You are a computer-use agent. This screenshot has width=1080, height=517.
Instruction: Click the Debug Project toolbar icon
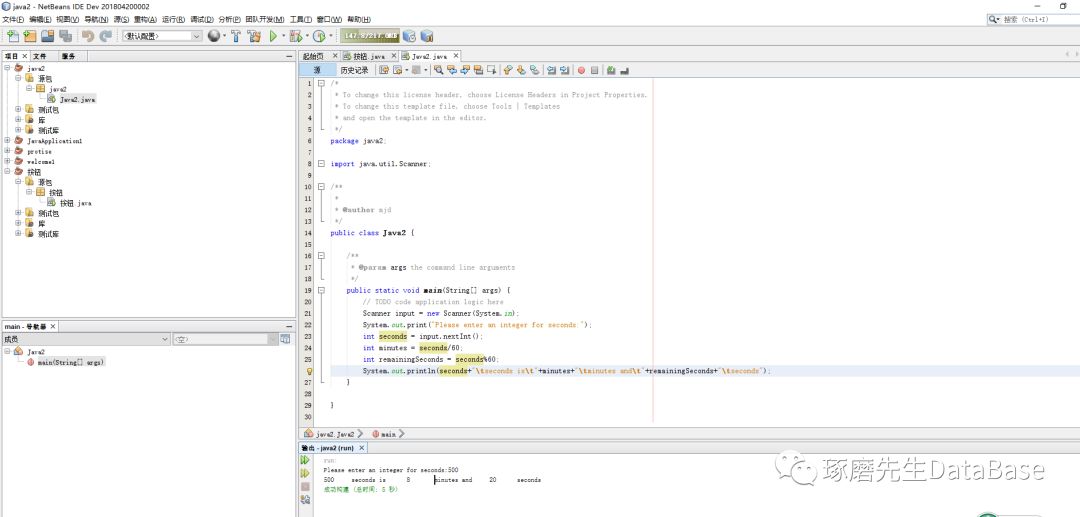(x=296, y=36)
